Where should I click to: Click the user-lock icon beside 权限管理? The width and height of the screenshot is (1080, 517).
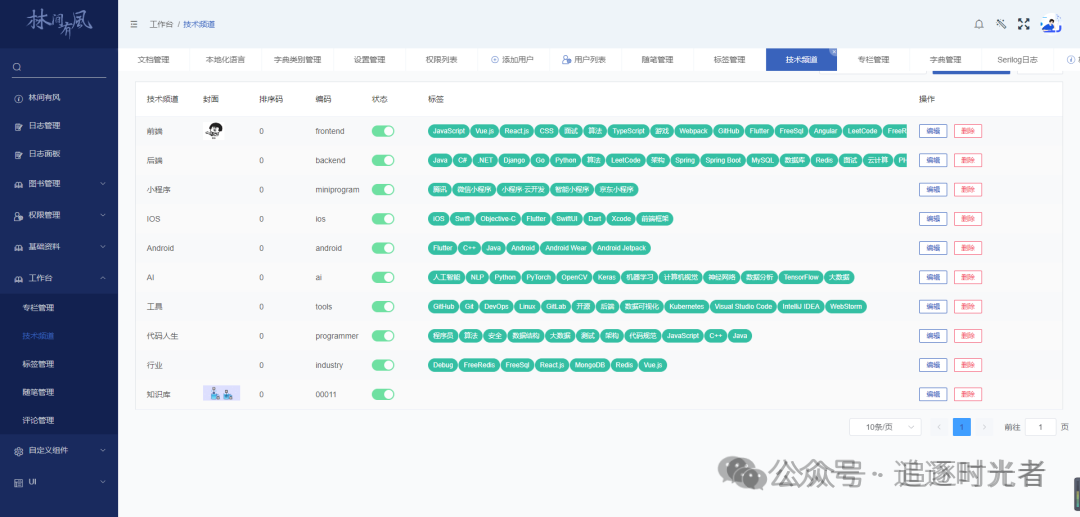coord(19,215)
